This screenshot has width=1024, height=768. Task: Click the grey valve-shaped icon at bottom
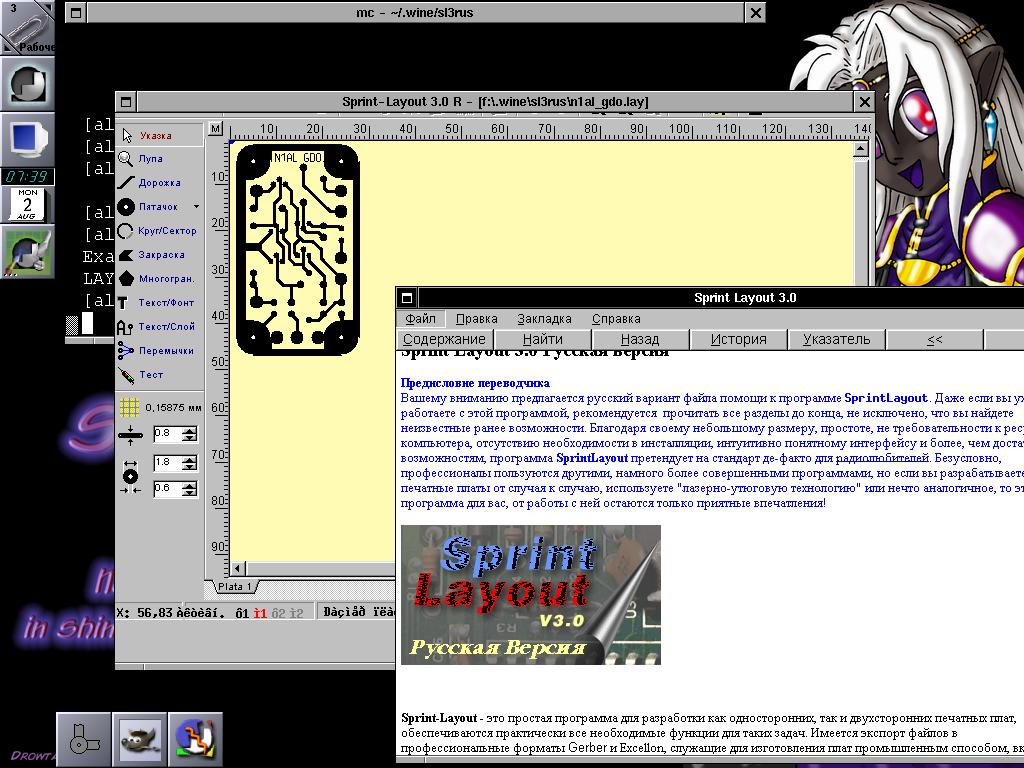84,739
